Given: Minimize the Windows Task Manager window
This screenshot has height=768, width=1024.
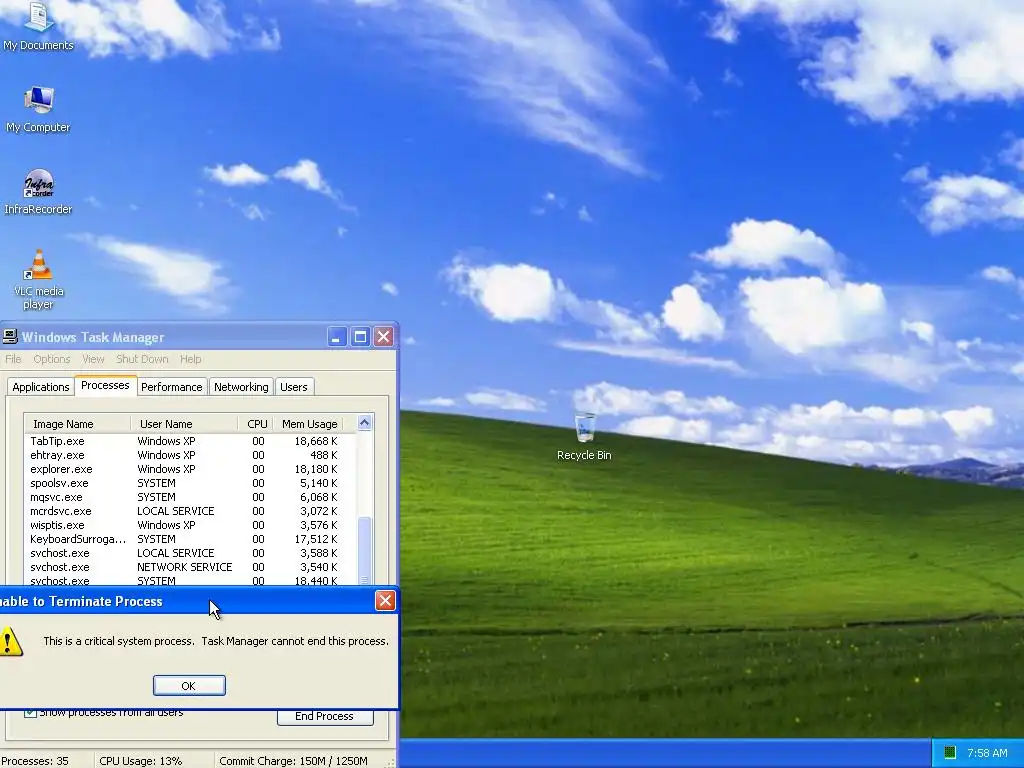Looking at the screenshot, I should 336,337.
